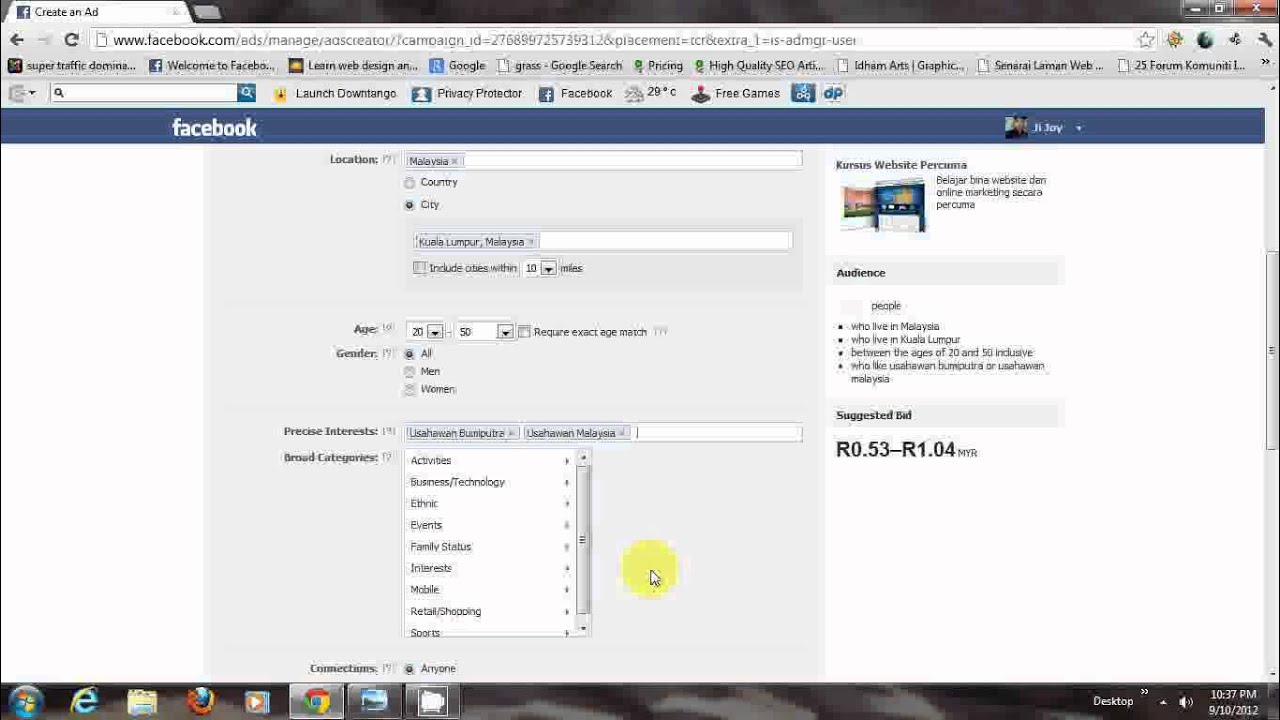The width and height of the screenshot is (1280, 720).
Task: Expand the Retail/Shopping category
Action: pos(490,611)
